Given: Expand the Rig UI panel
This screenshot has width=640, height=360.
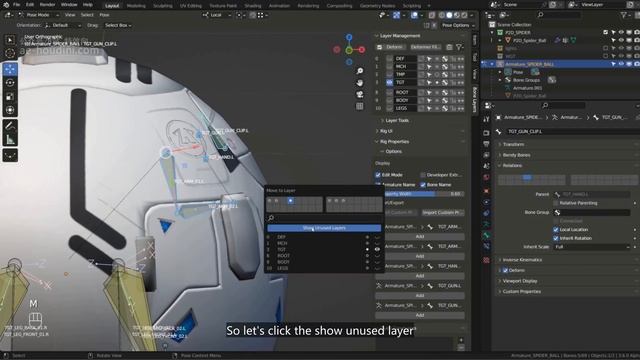Looking at the screenshot, I should 386,131.
